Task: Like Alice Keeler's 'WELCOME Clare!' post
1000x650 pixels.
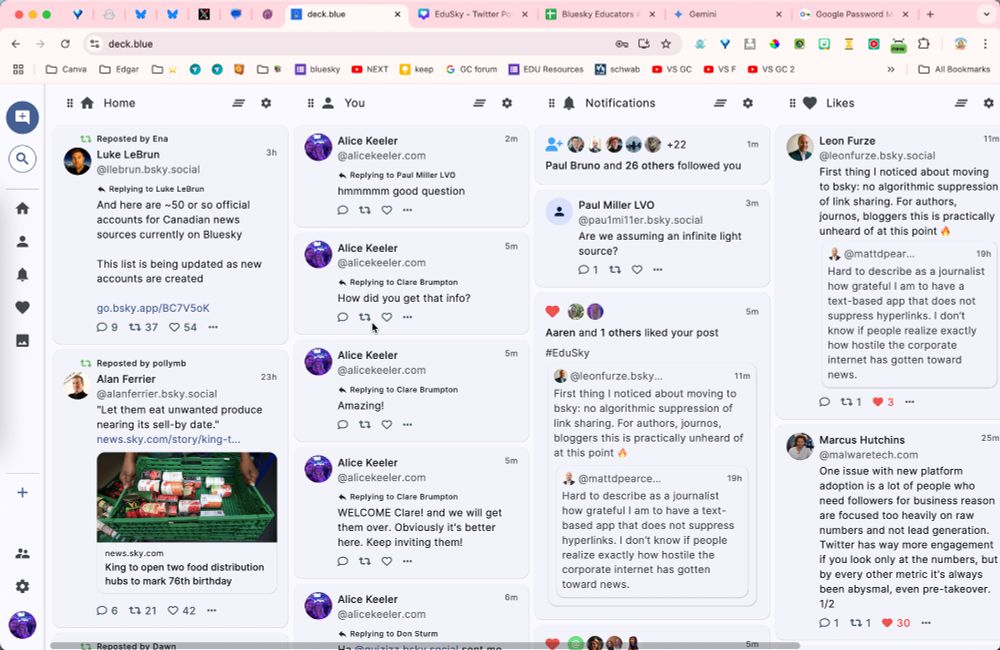Action: coord(386,561)
